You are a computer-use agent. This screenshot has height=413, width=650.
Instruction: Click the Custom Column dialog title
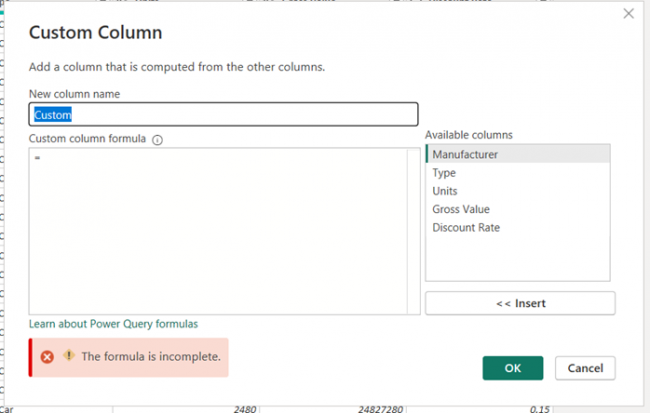(x=95, y=32)
